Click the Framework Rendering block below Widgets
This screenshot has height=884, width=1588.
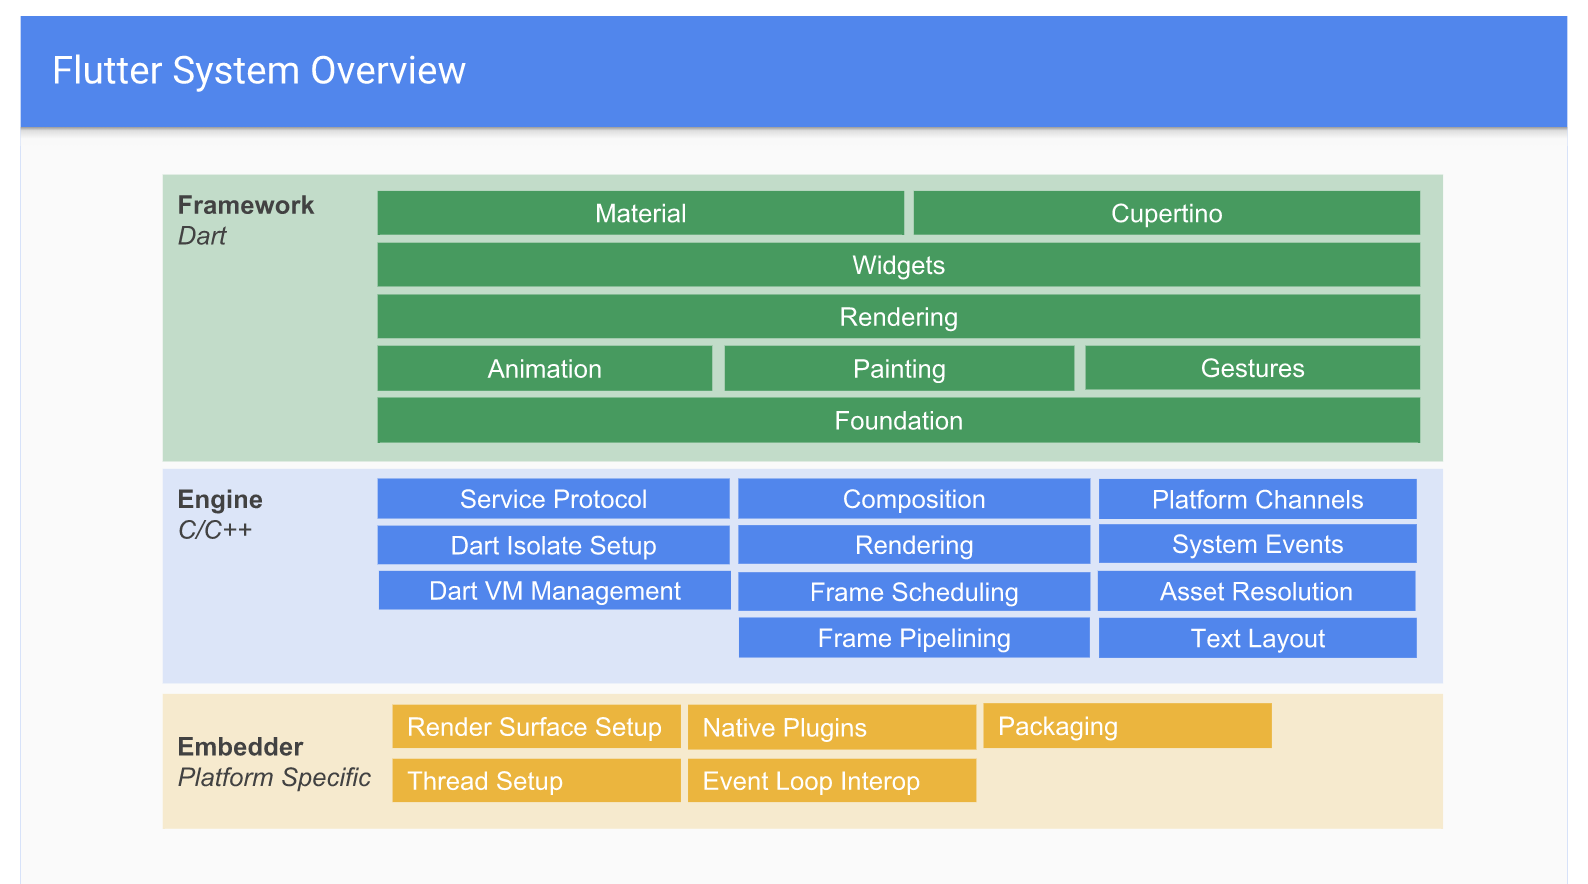(899, 317)
